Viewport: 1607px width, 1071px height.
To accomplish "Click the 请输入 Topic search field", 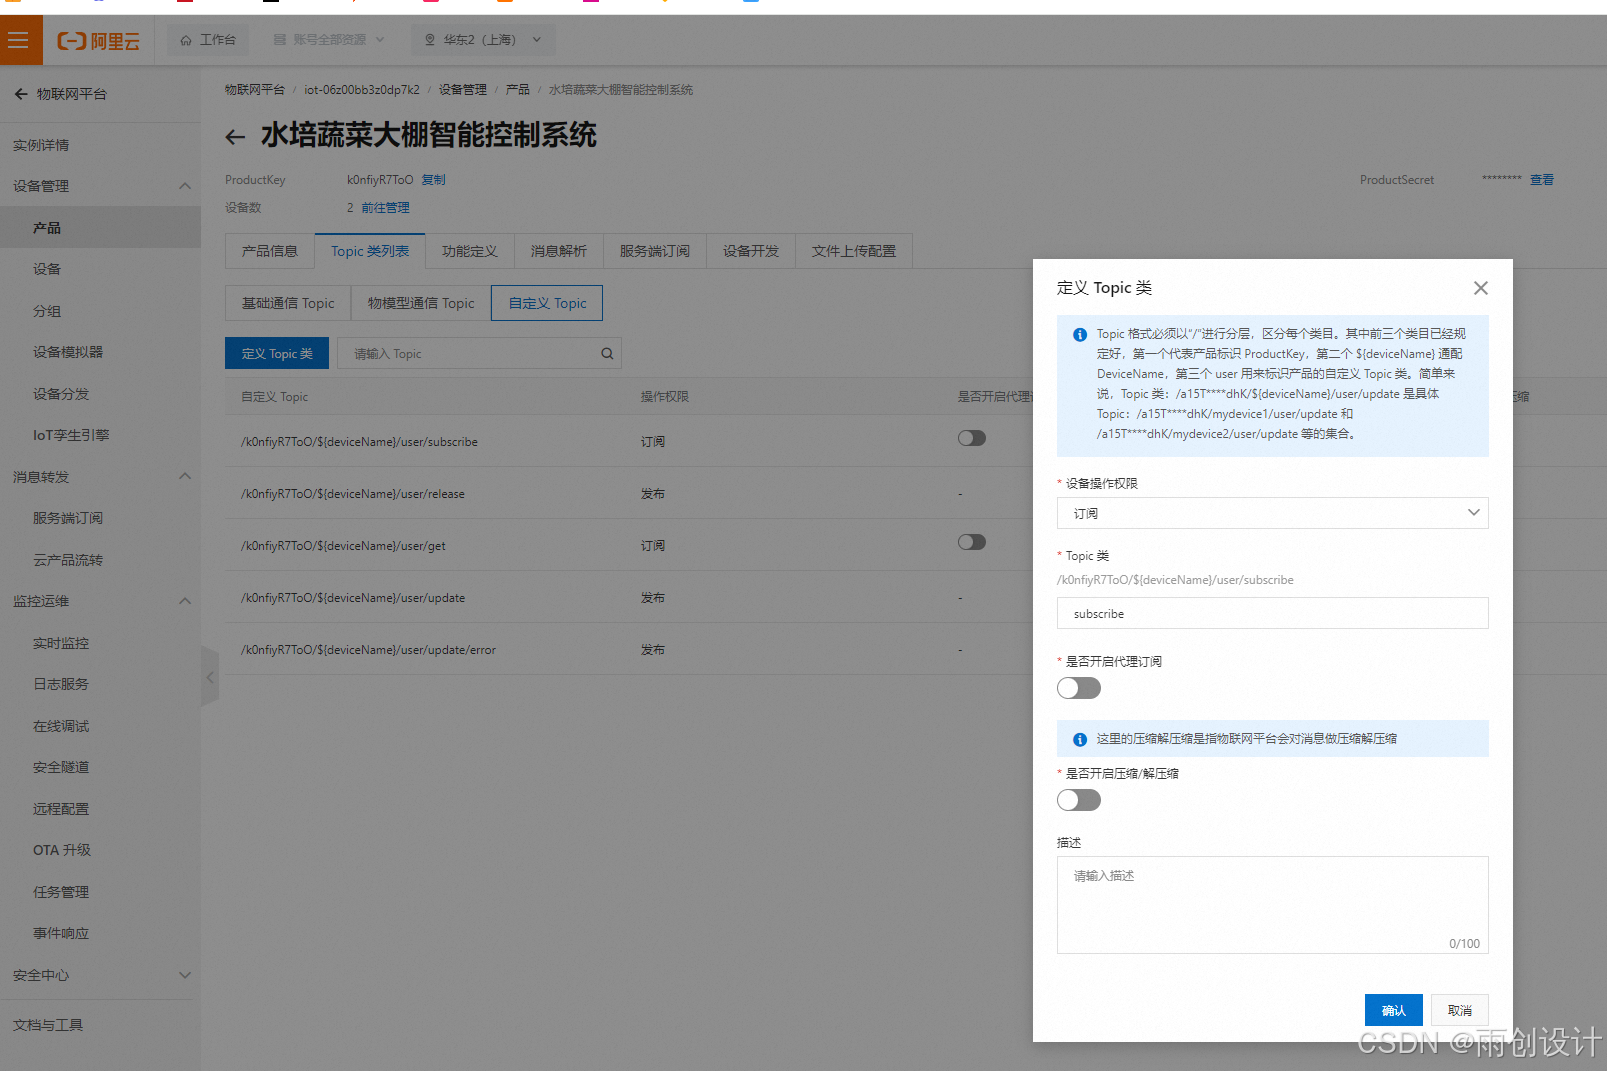I will coord(479,354).
